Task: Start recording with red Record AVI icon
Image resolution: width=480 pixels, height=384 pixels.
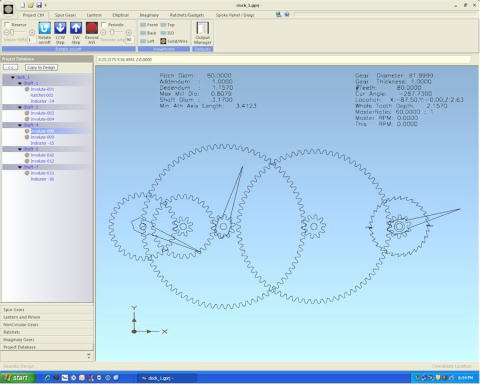Action: click(92, 28)
